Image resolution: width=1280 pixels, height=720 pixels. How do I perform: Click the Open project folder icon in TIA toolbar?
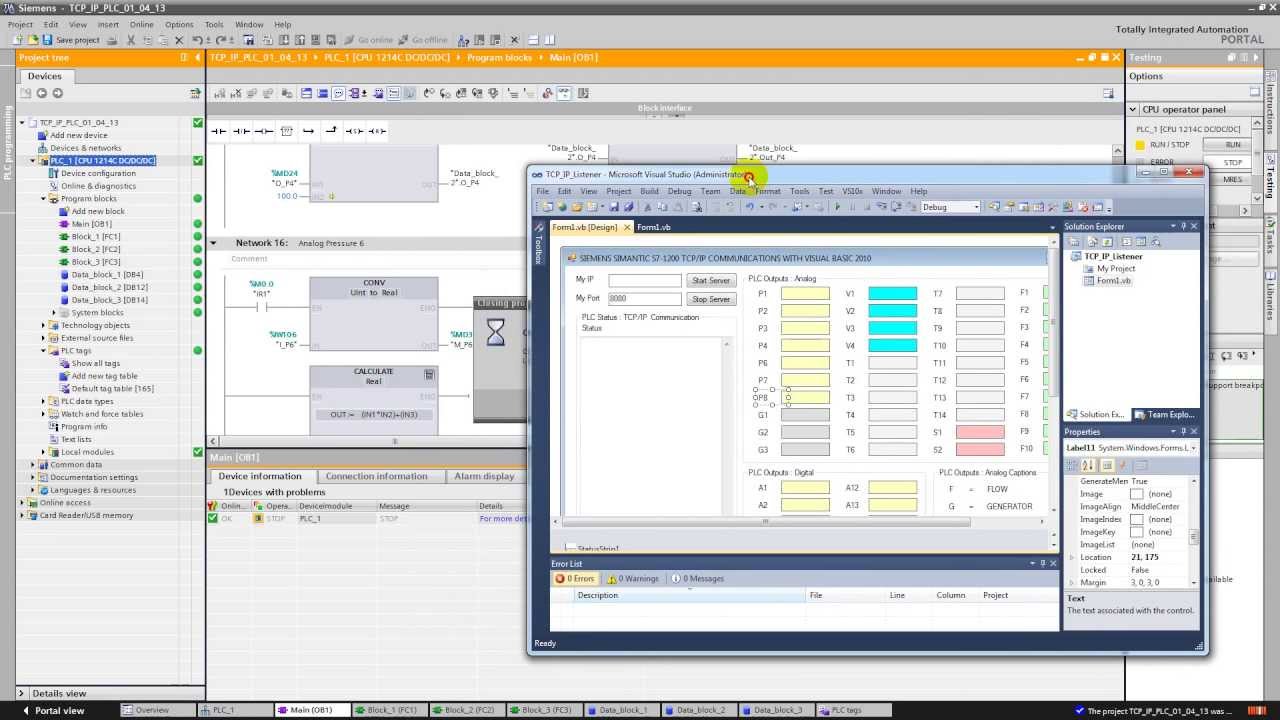pyautogui.click(x=33, y=40)
